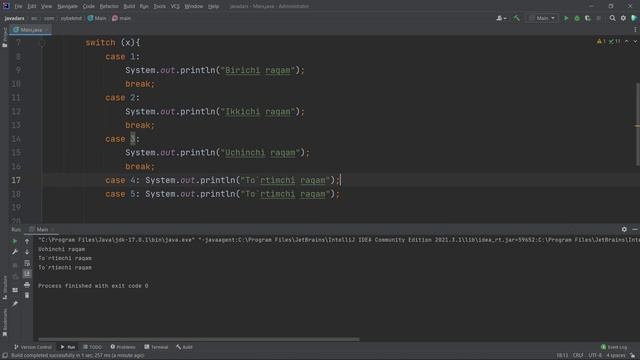
Task: Open the Refactor menu
Action: pos(109,7)
